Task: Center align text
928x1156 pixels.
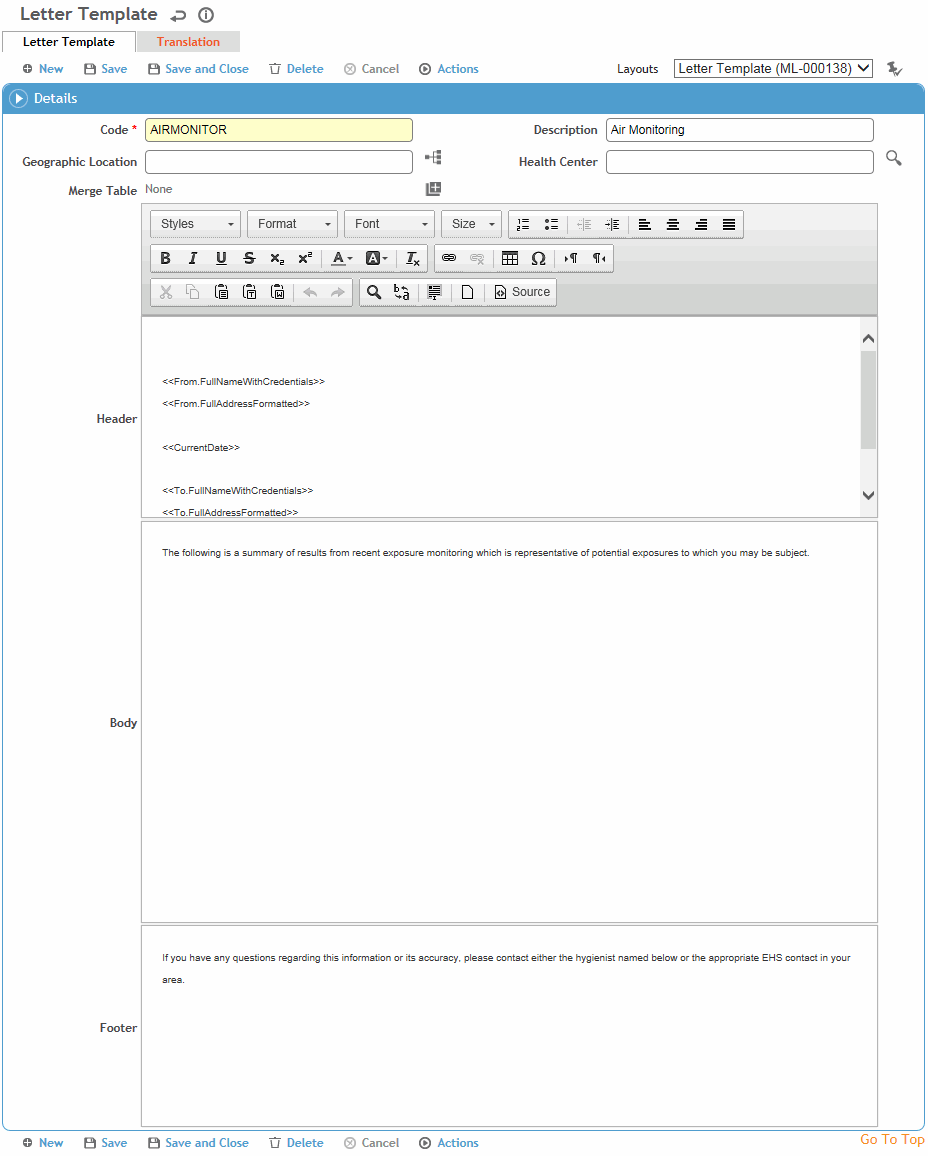Action: 673,224
